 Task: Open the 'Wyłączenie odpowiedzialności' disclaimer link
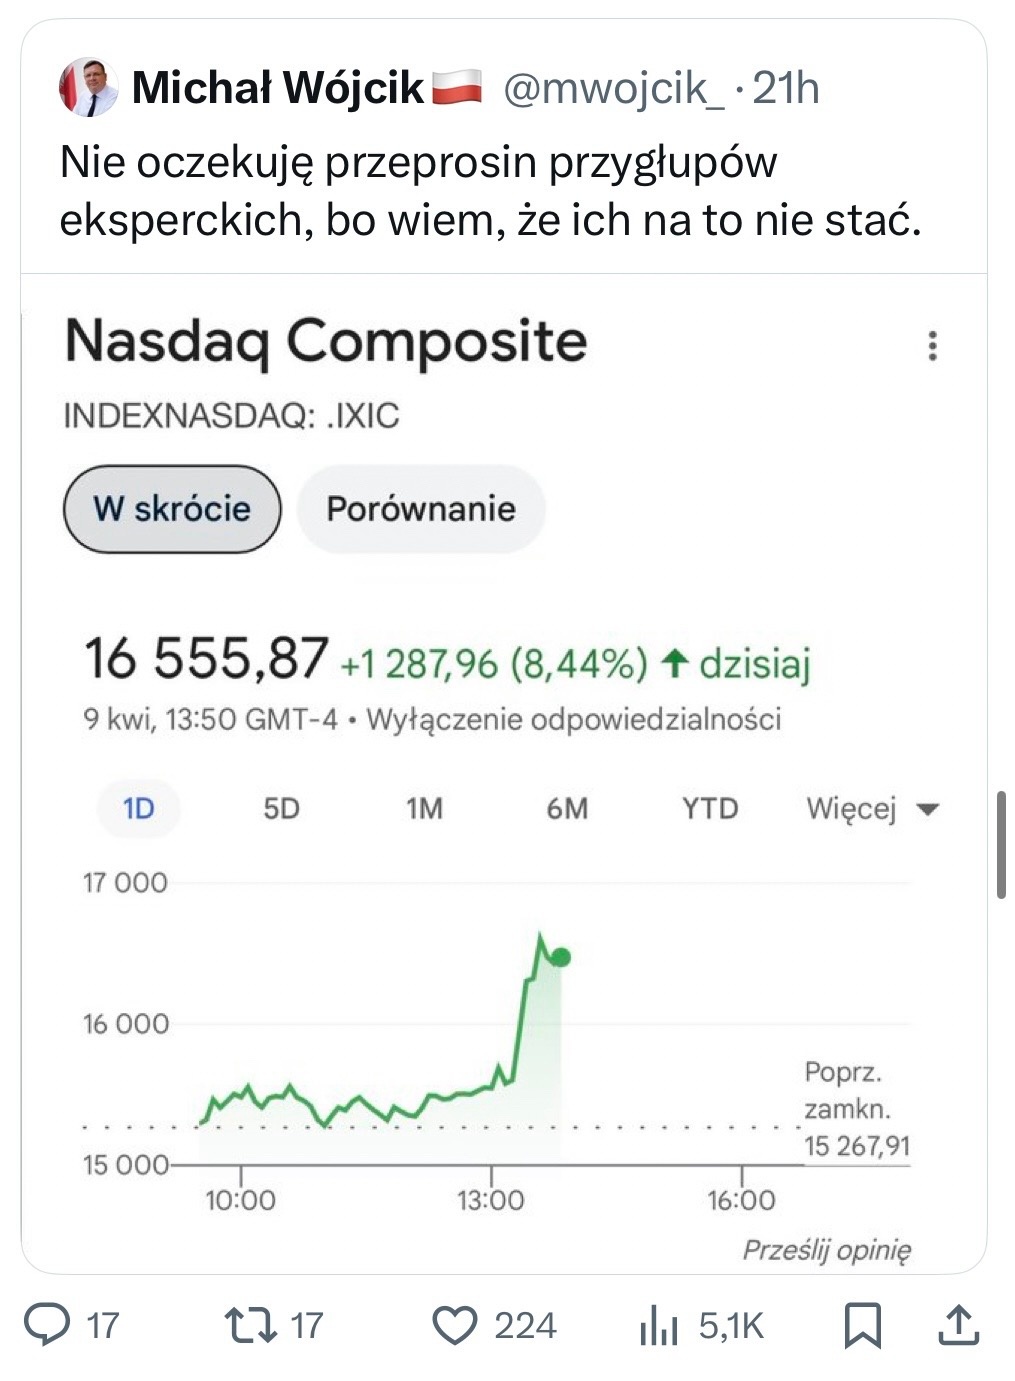pyautogui.click(x=574, y=719)
